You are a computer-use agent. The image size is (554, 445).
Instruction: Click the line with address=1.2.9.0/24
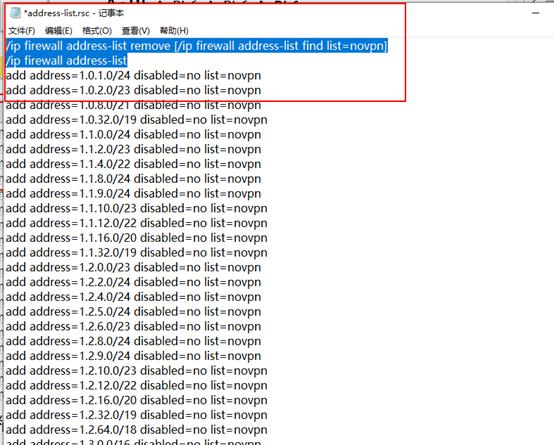[134, 356]
